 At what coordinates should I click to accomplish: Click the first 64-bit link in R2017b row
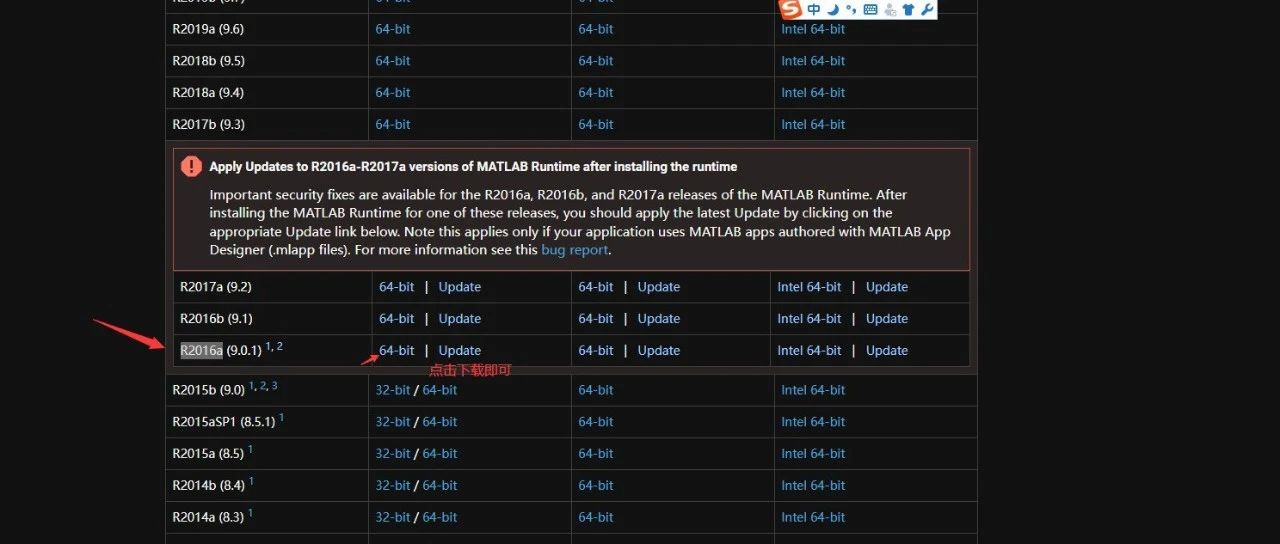pos(393,125)
